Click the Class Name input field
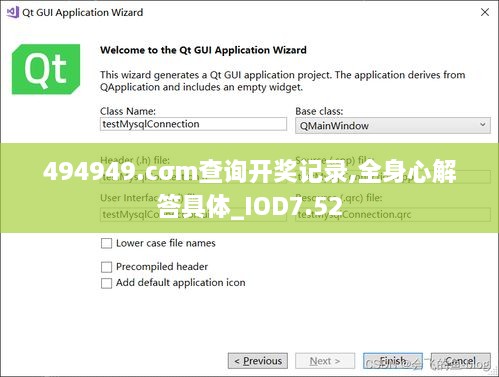This screenshot has height=377, width=499. [193, 124]
